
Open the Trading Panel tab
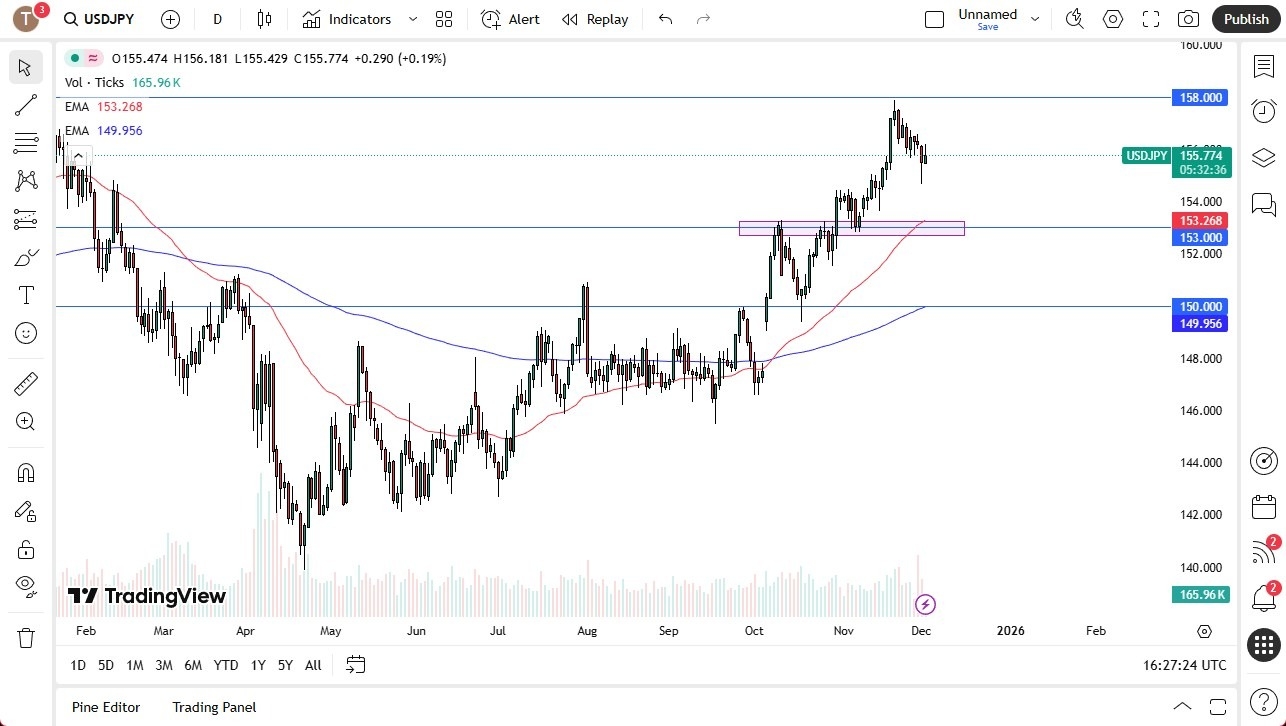coord(213,707)
